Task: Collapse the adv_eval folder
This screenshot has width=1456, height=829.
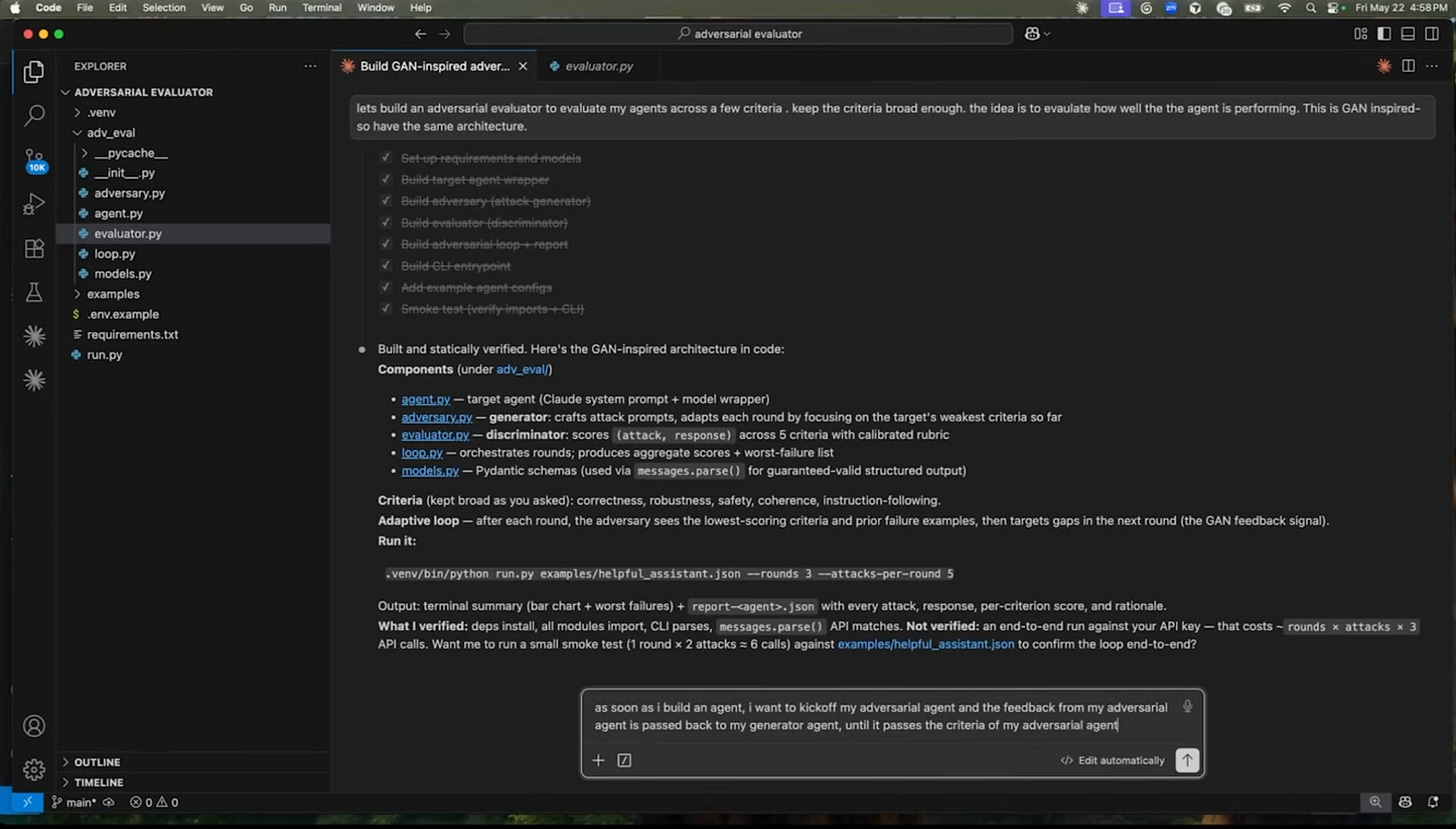Action: pyautogui.click(x=77, y=132)
